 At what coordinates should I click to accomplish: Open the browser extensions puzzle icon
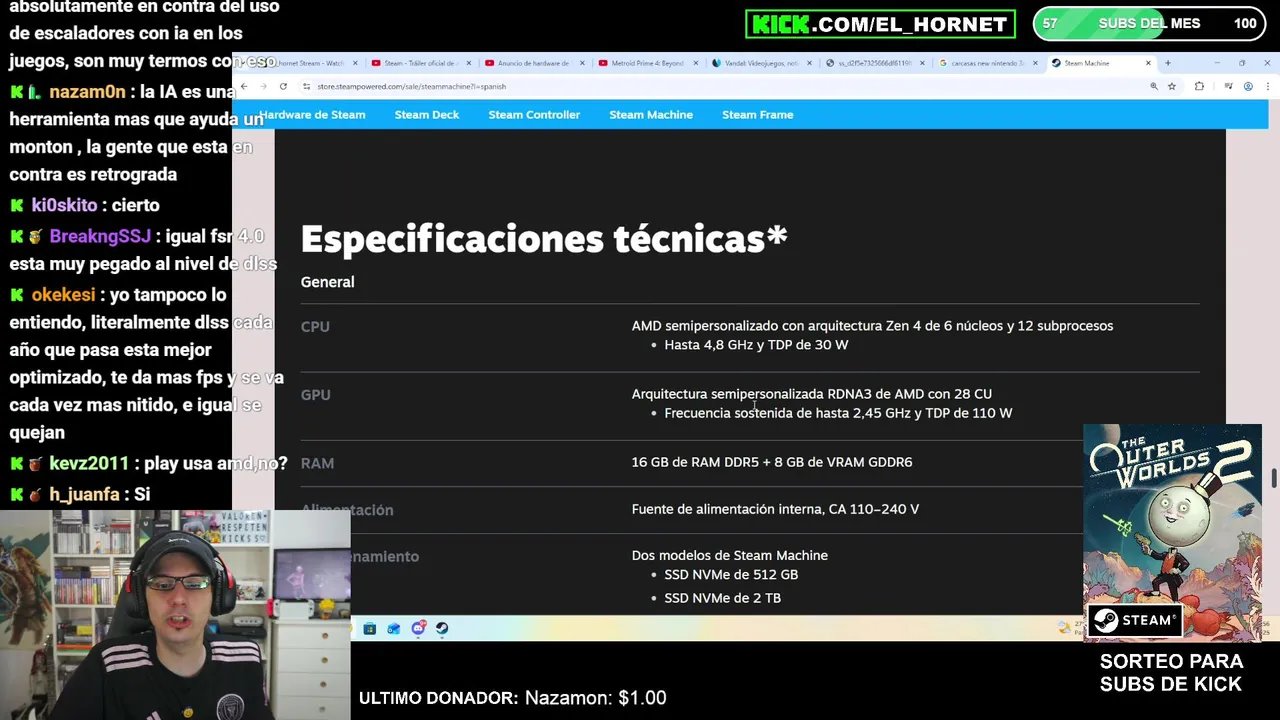coord(1199,86)
